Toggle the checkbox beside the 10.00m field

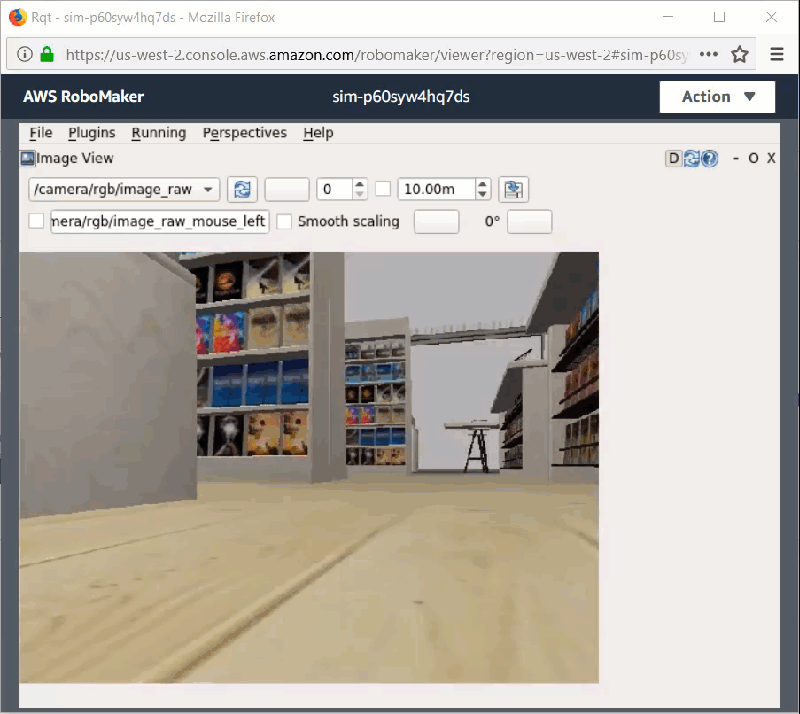pos(382,189)
